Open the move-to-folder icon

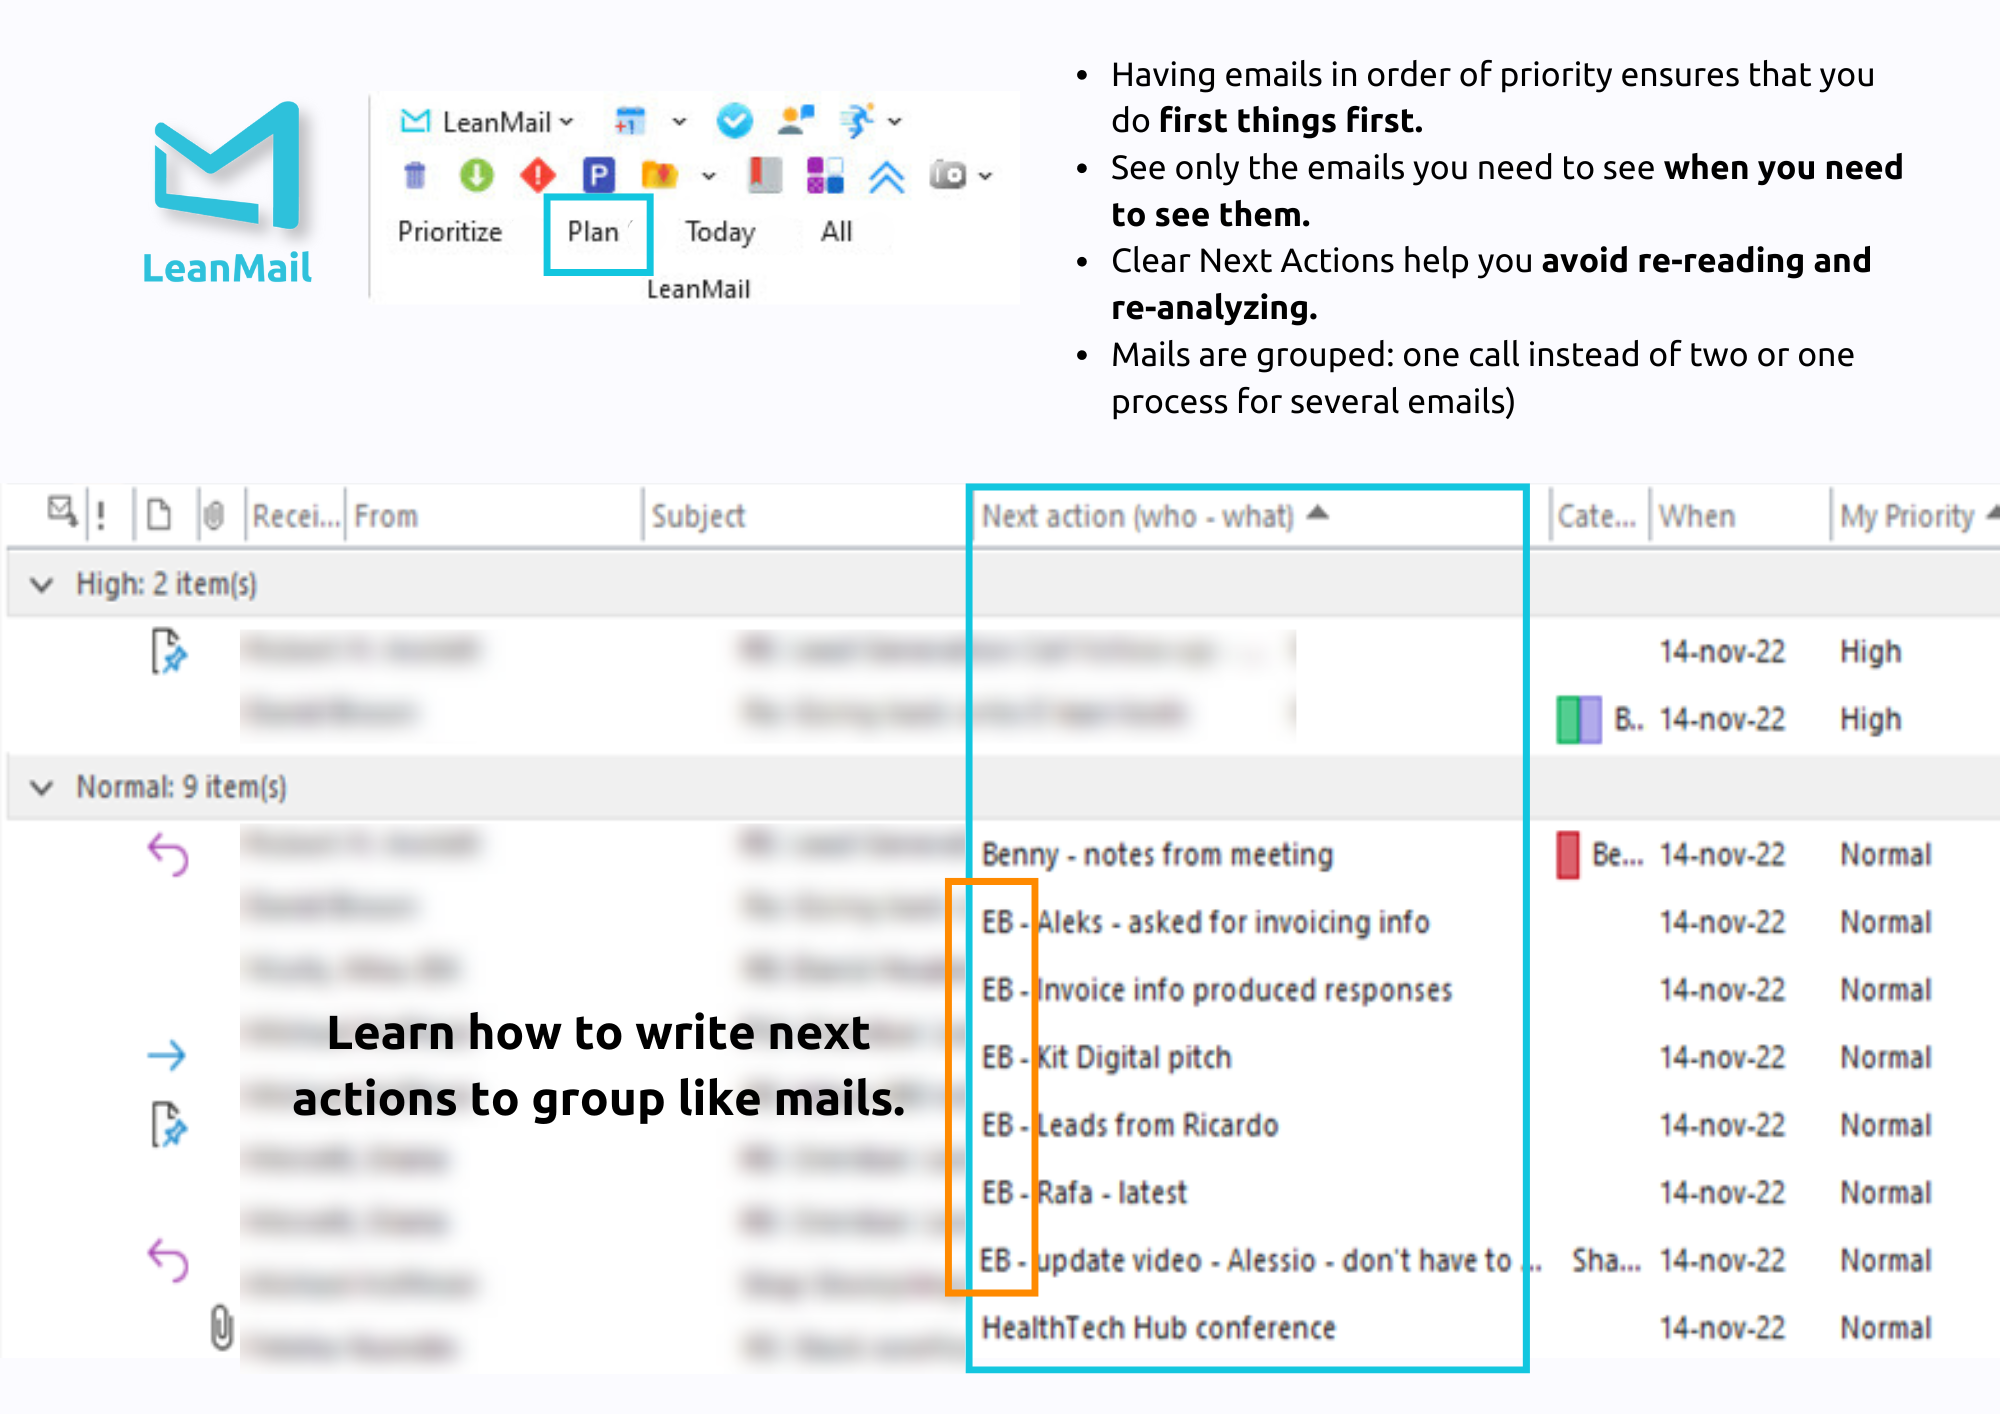point(659,175)
